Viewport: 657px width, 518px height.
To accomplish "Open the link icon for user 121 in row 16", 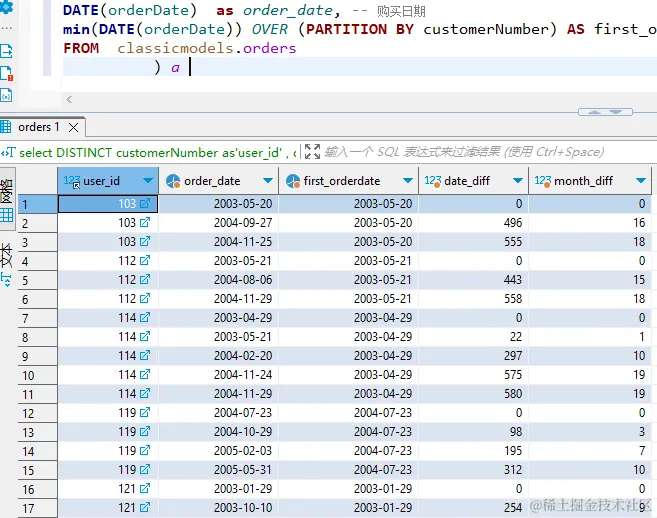I will coord(145,489).
